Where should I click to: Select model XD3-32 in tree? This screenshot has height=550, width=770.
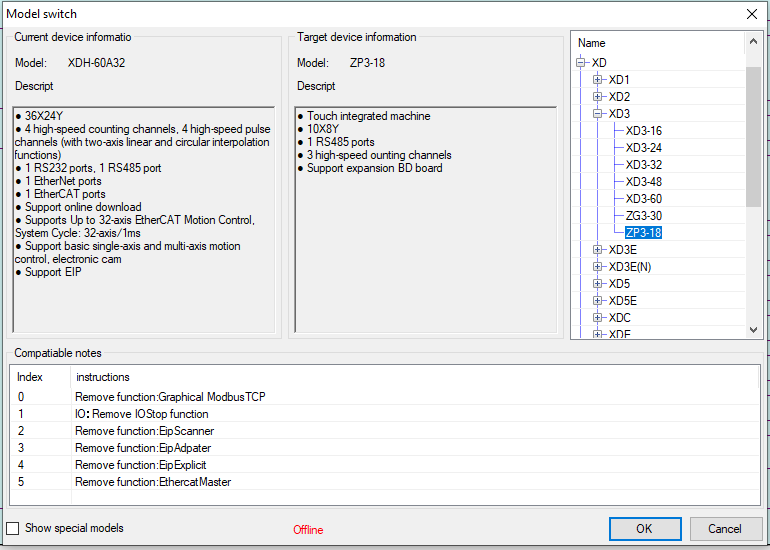click(x=643, y=165)
